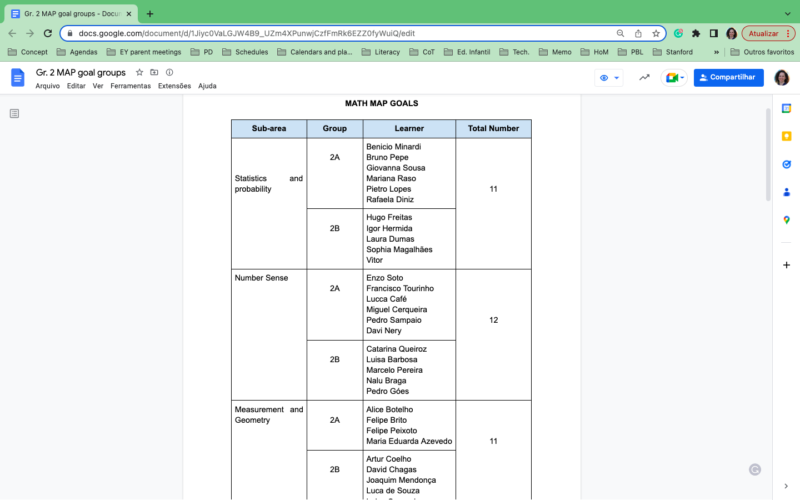Click the Compartilhar share button
The width and height of the screenshot is (800, 500).
tap(729, 78)
